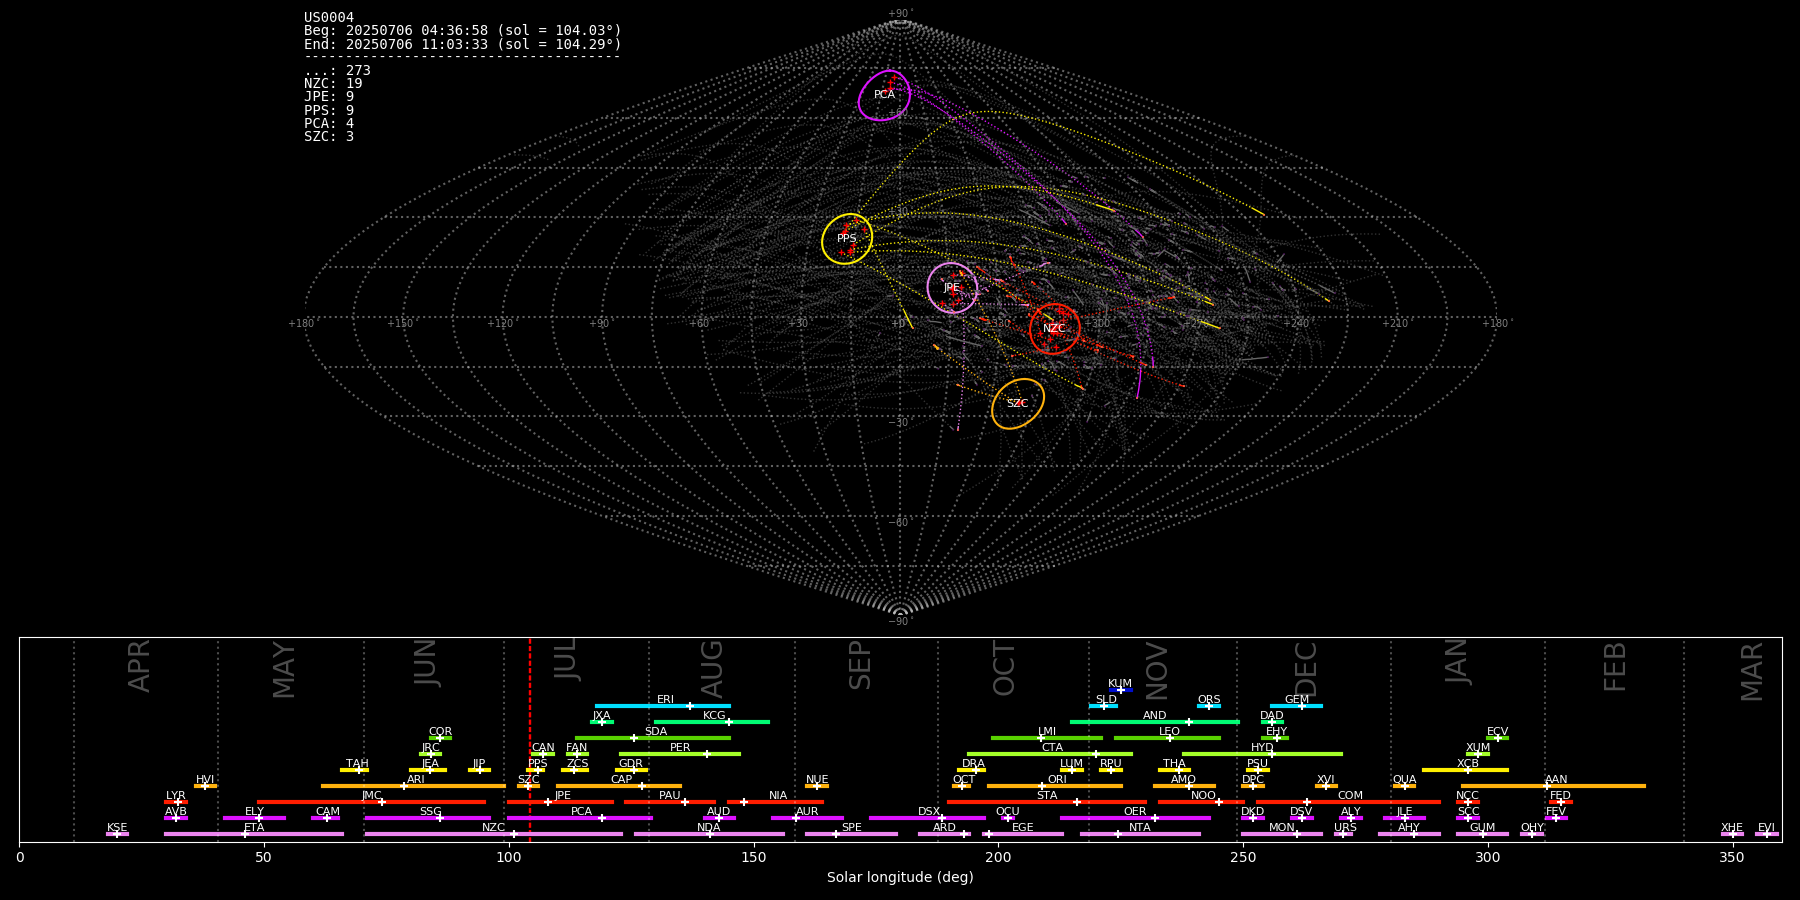Select the PAU shower bar
Viewport: 1800px width, 900px height.
click(x=670, y=802)
